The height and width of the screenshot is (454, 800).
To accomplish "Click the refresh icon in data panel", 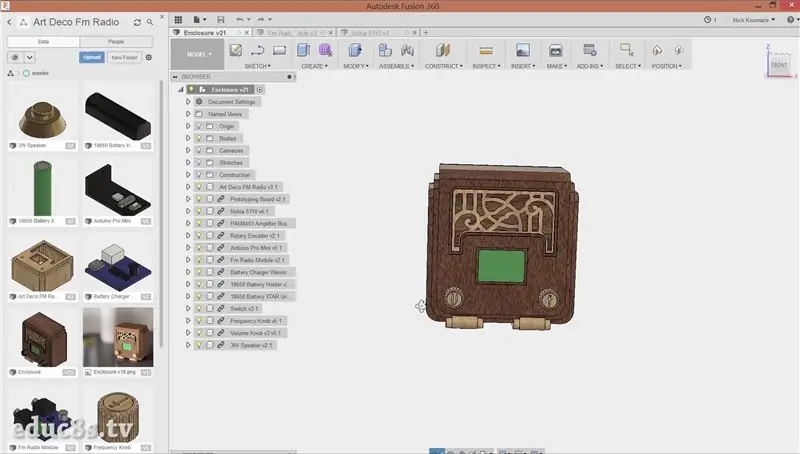I will pos(137,22).
